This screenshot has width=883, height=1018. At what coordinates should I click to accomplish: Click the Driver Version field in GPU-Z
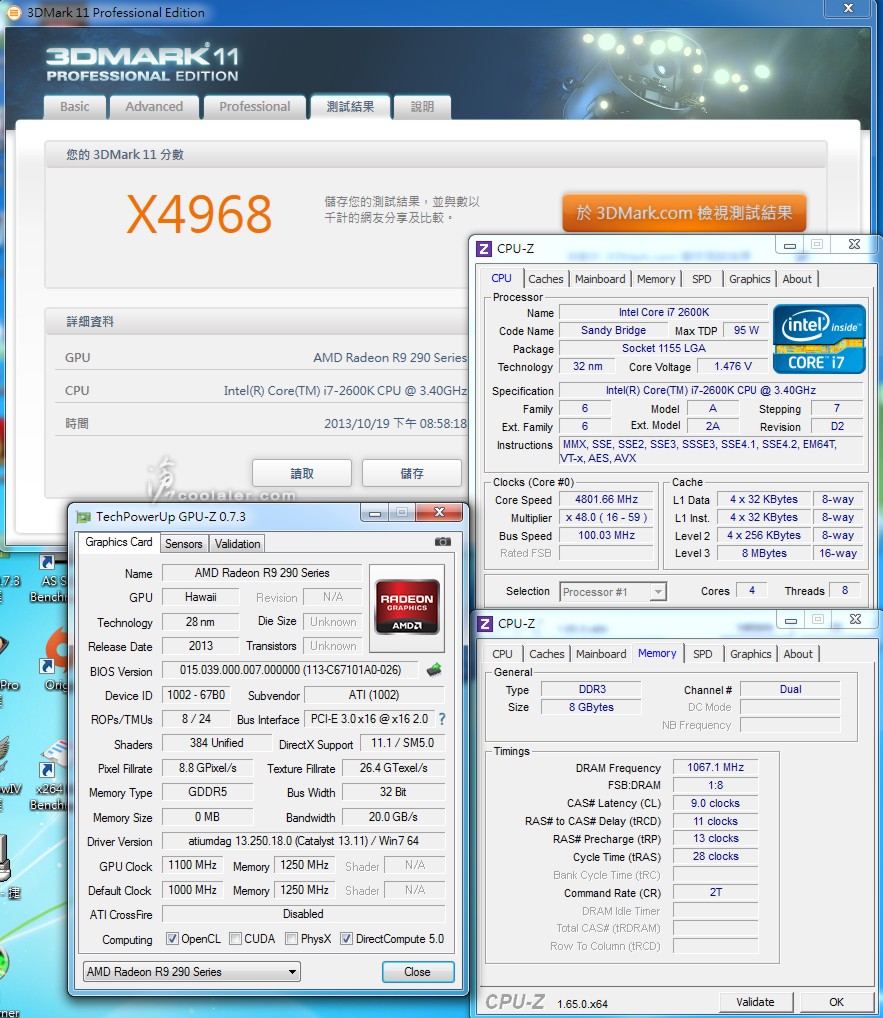[303, 841]
